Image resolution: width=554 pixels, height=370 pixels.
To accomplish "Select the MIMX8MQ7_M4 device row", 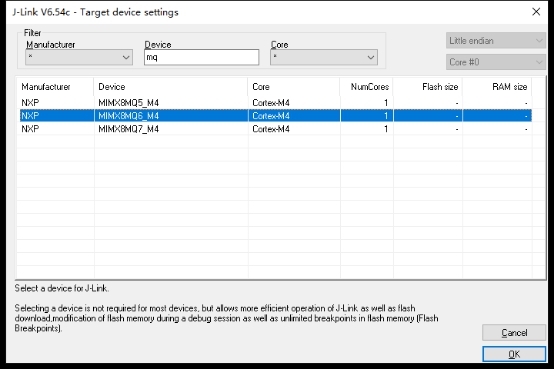I will coord(276,129).
